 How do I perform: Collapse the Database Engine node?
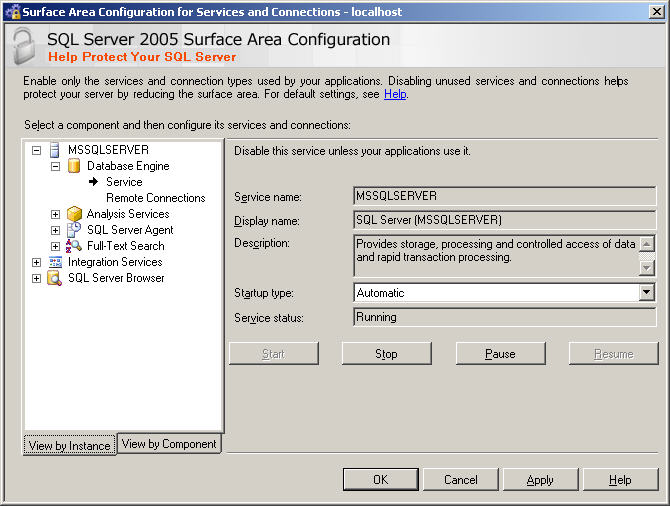click(56, 166)
